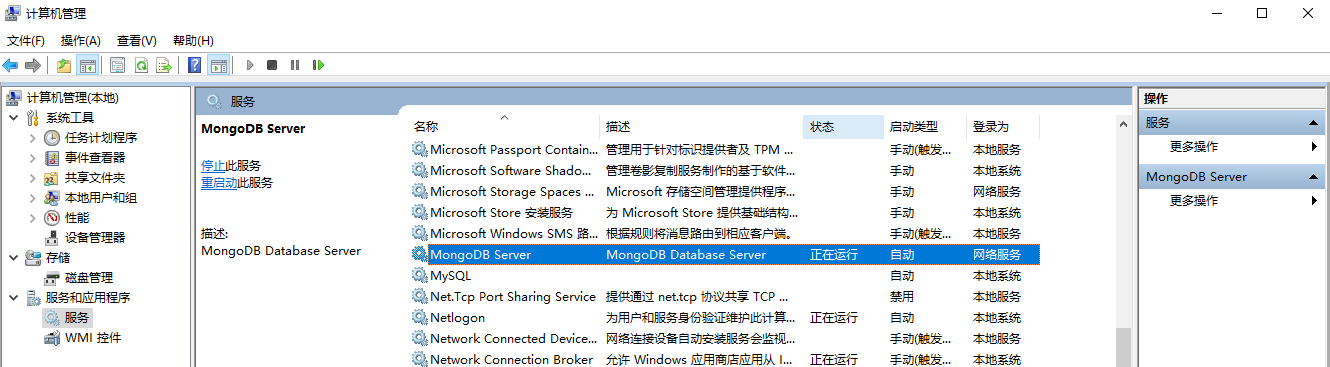Open the 操作(A) menu
The height and width of the screenshot is (367, 1330).
tap(81, 40)
